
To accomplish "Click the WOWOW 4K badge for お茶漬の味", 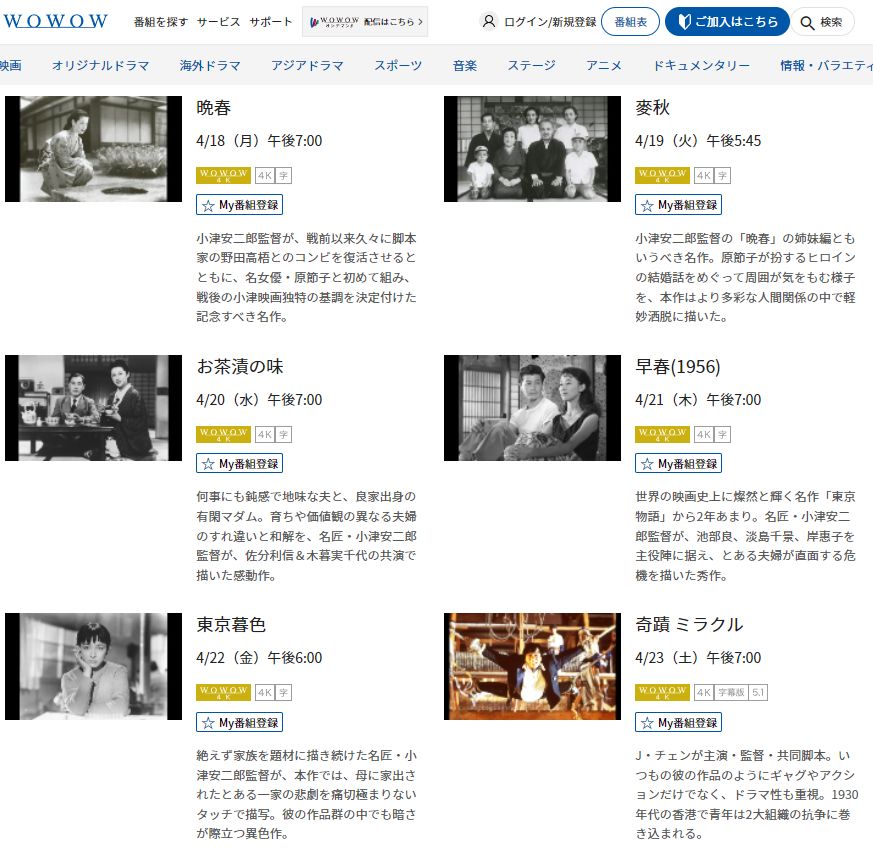I will pos(223,434).
